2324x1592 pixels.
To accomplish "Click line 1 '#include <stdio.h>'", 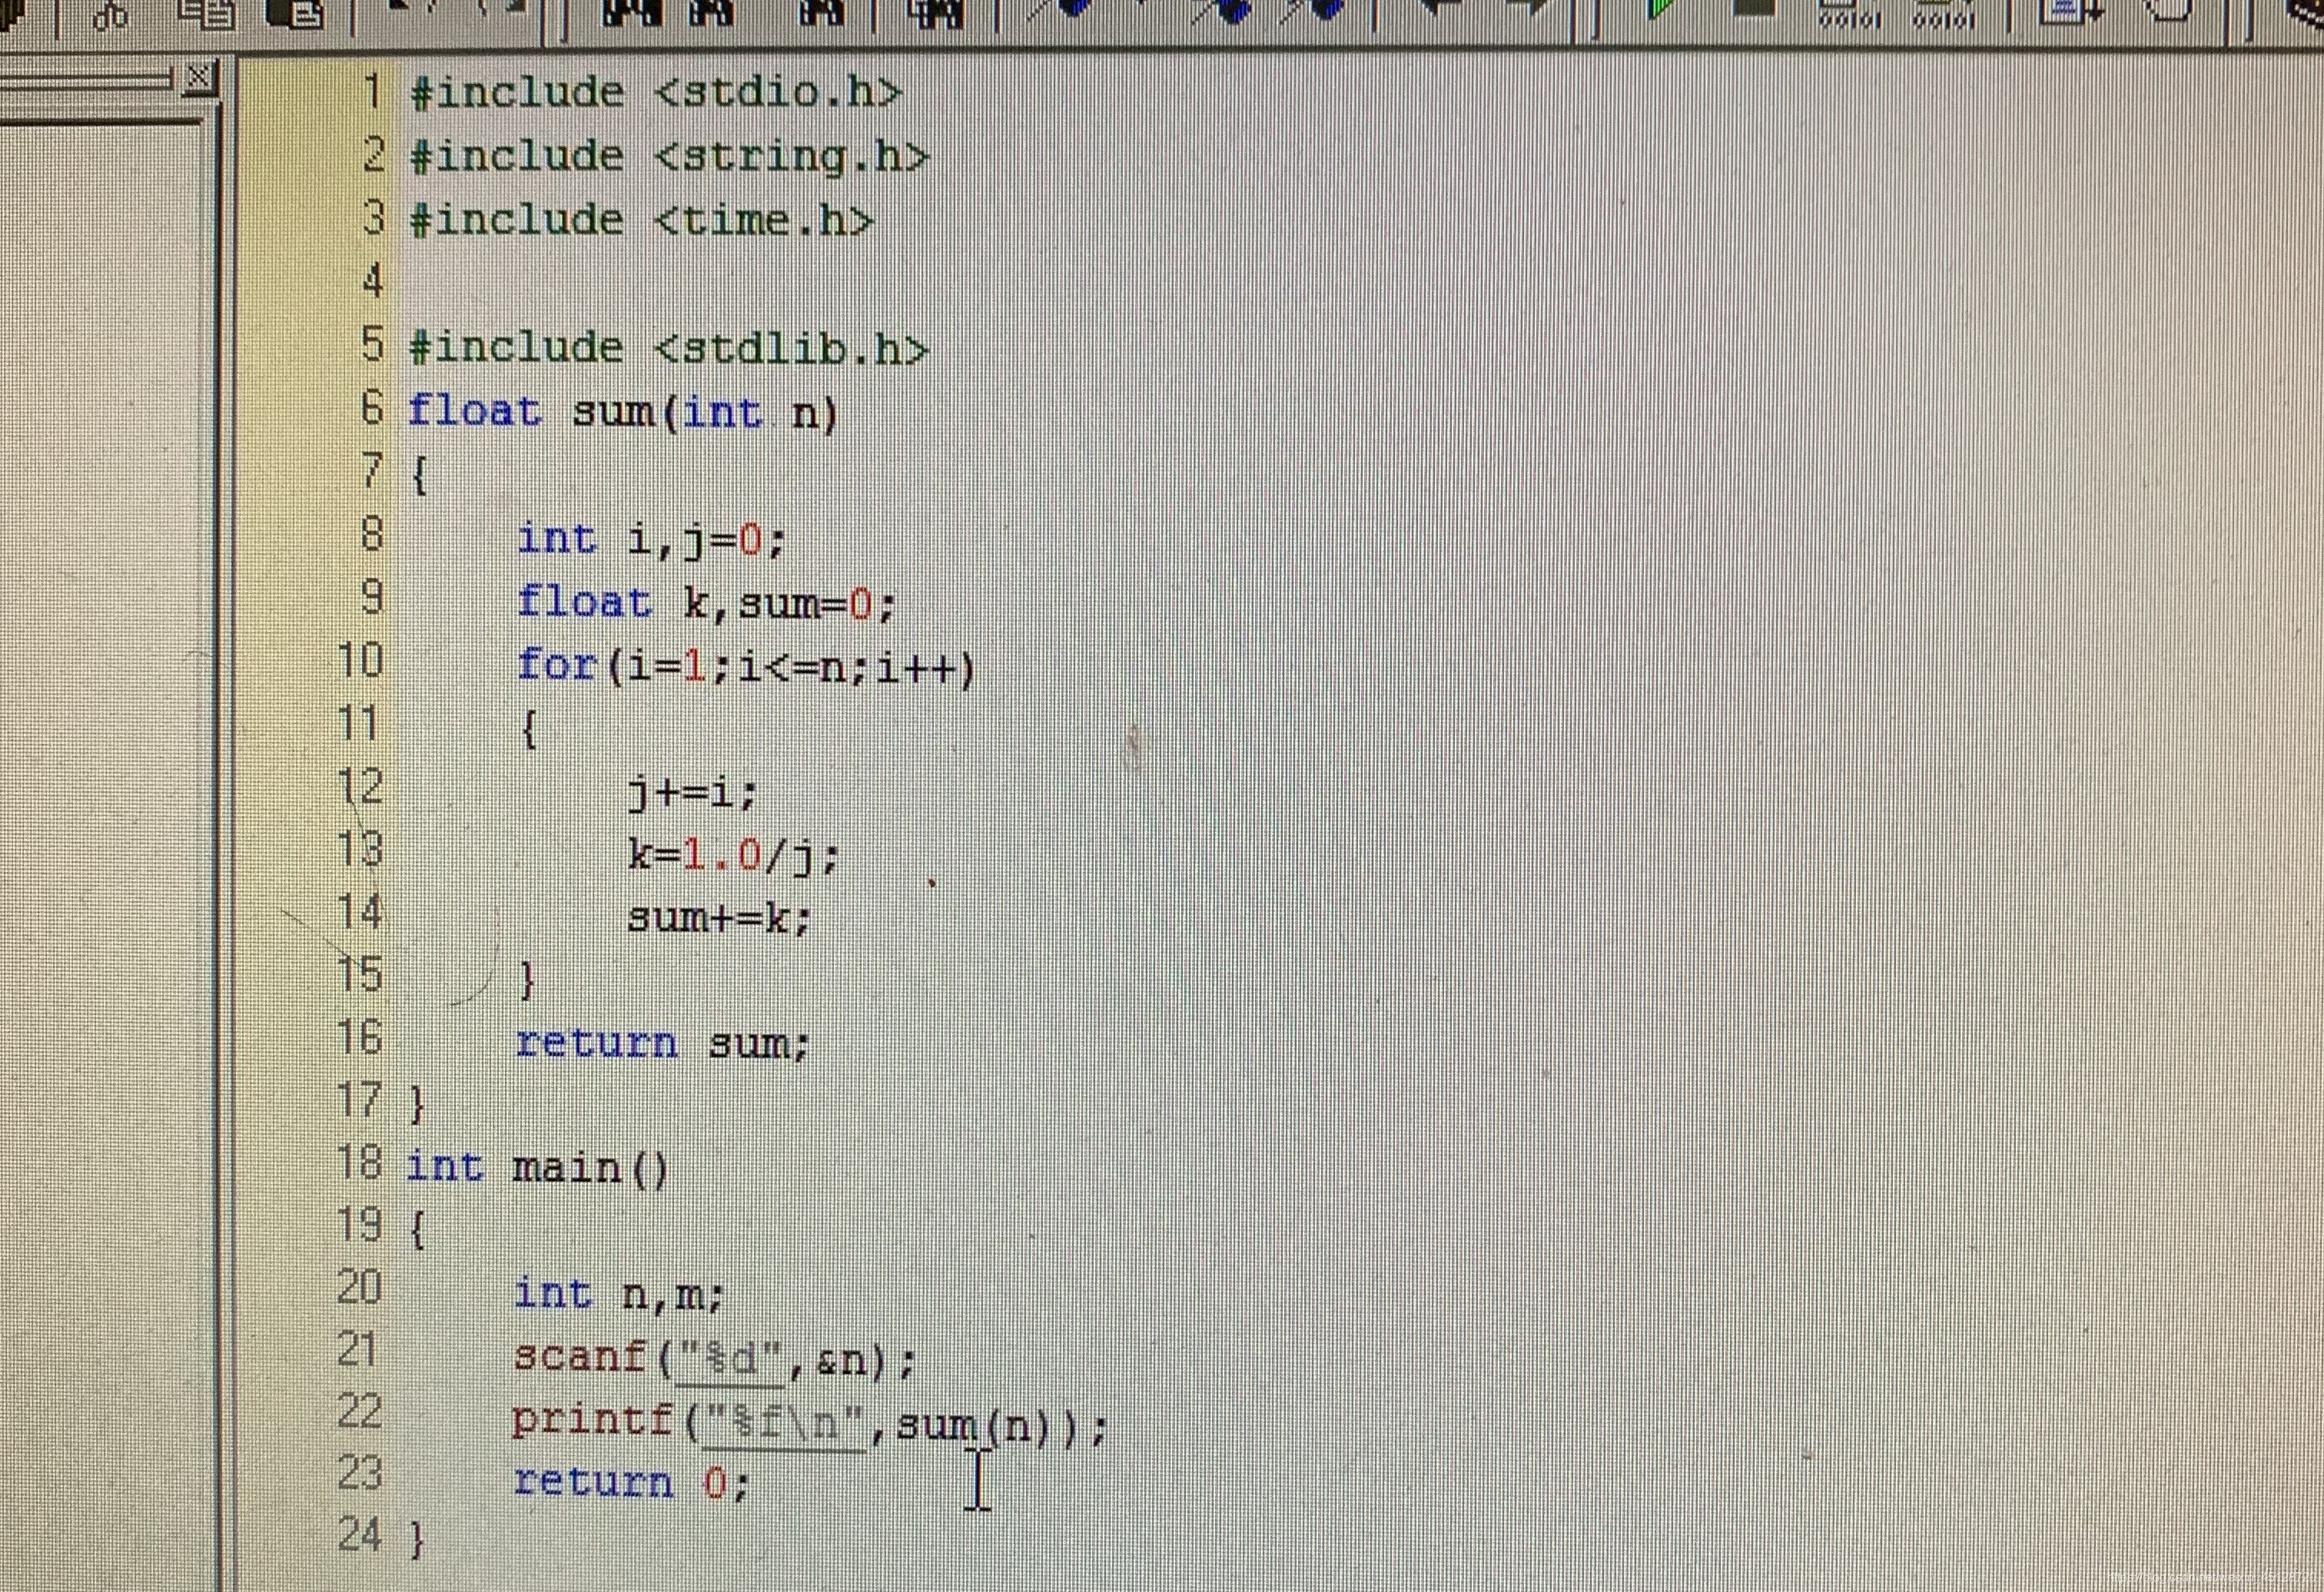I will click(x=656, y=93).
